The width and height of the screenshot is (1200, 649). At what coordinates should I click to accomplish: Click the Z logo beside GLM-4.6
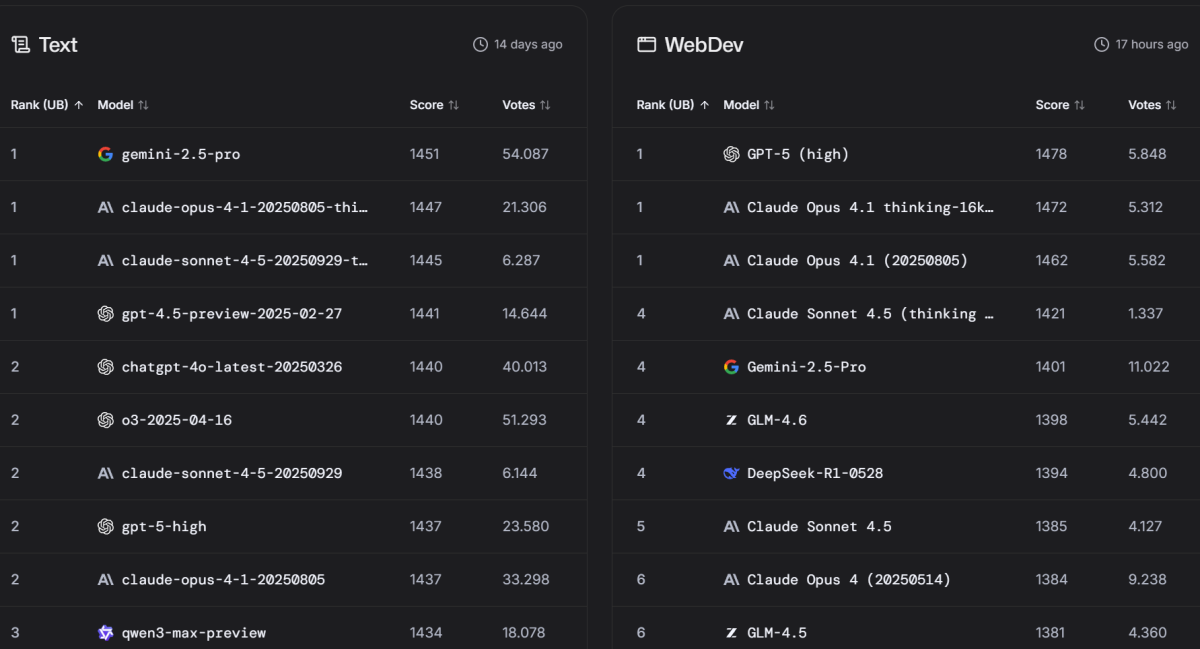click(x=731, y=420)
